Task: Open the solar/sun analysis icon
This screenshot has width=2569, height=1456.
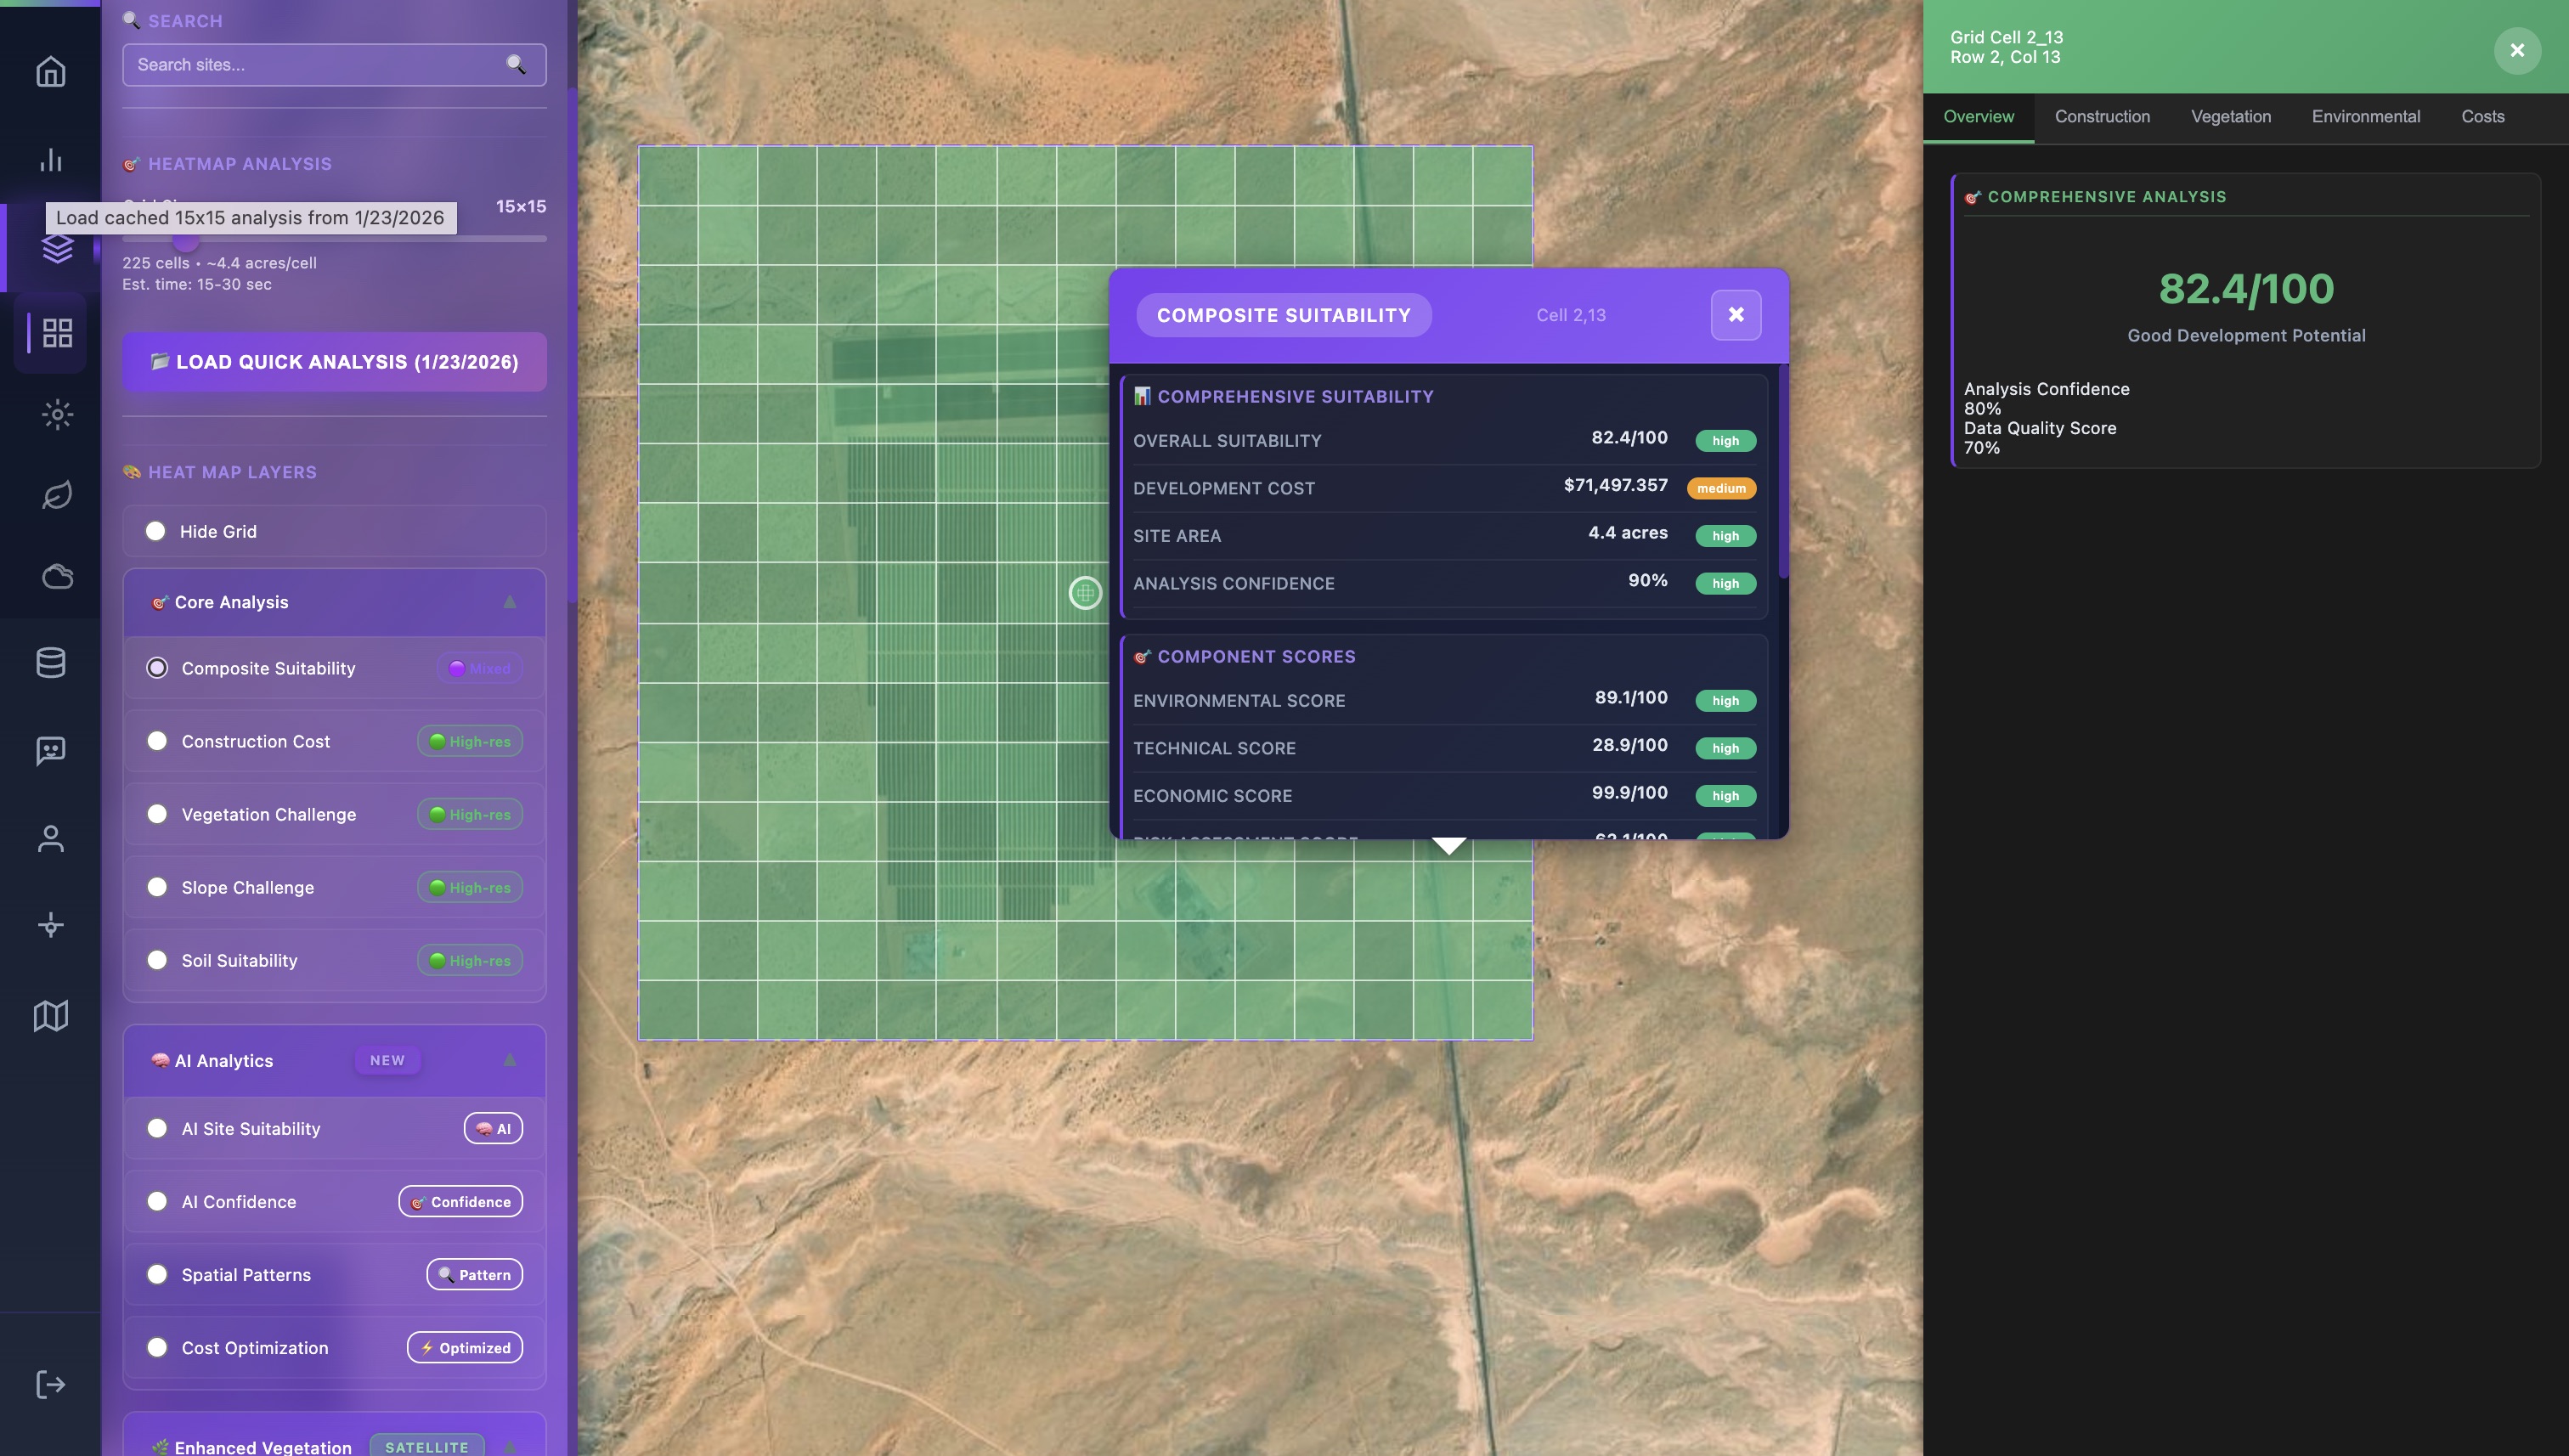Action: (x=57, y=414)
